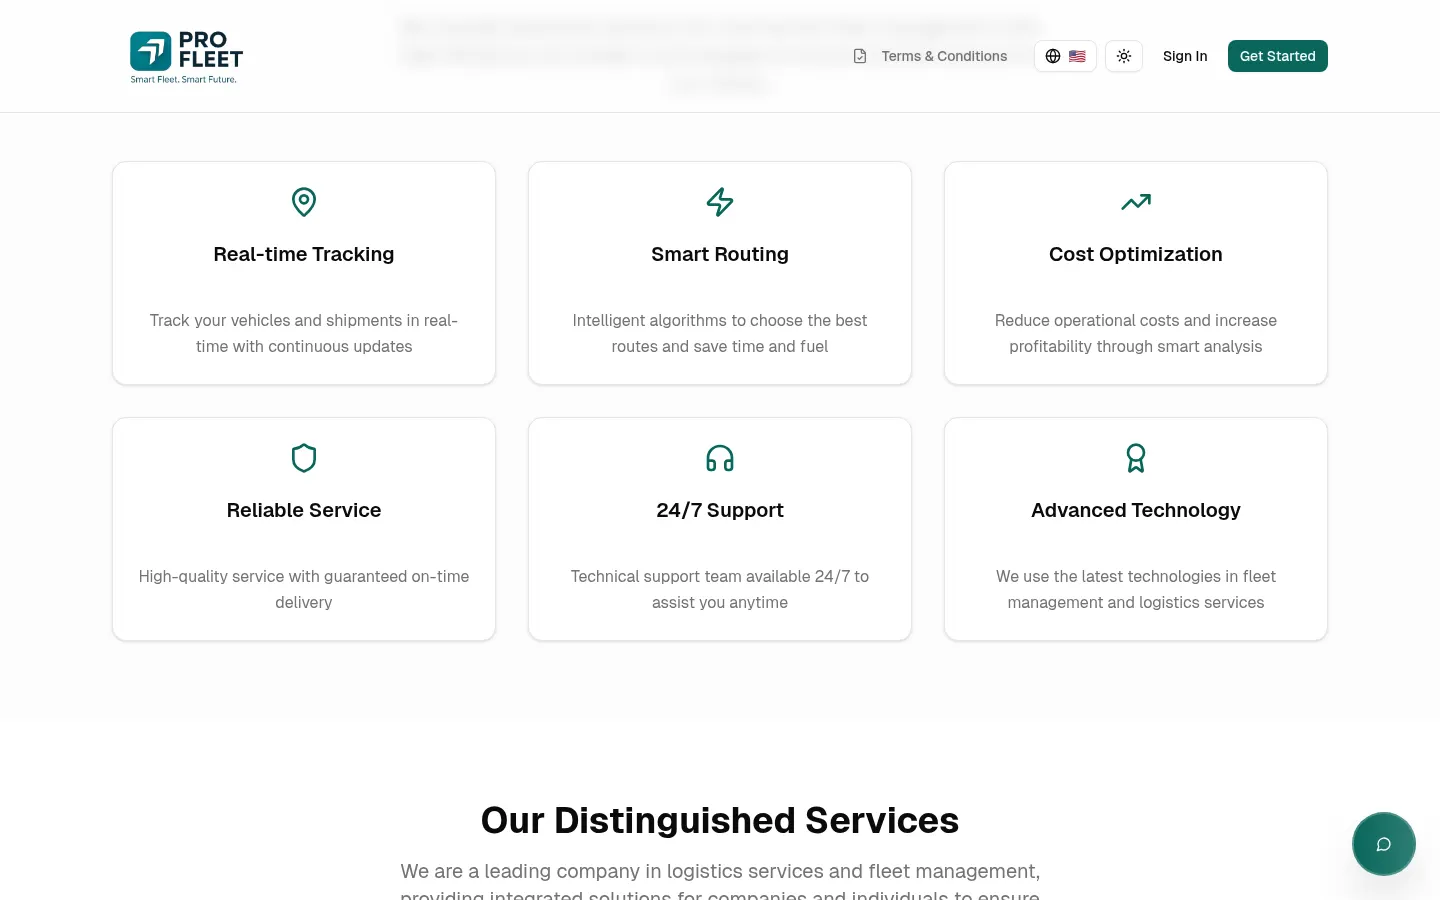Click the trending-up arrow icon for Cost Optimization
The image size is (1440, 900).
click(x=1136, y=202)
